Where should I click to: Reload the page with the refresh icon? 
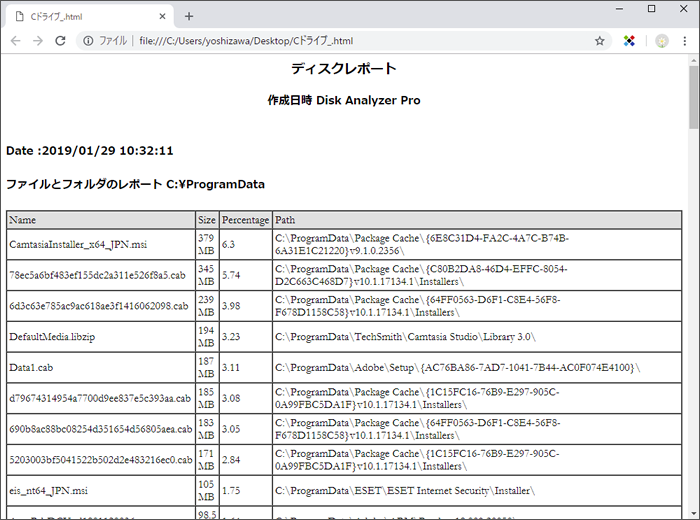[60, 41]
